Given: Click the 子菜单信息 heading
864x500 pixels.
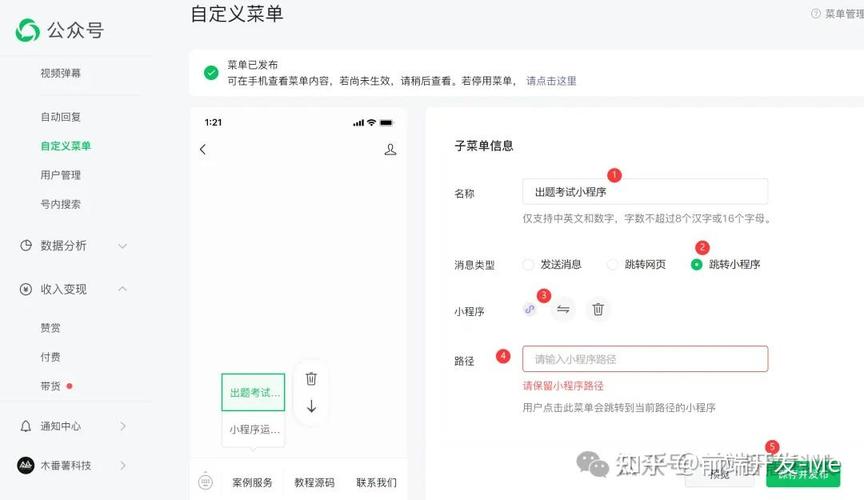Looking at the screenshot, I should coord(484,146).
